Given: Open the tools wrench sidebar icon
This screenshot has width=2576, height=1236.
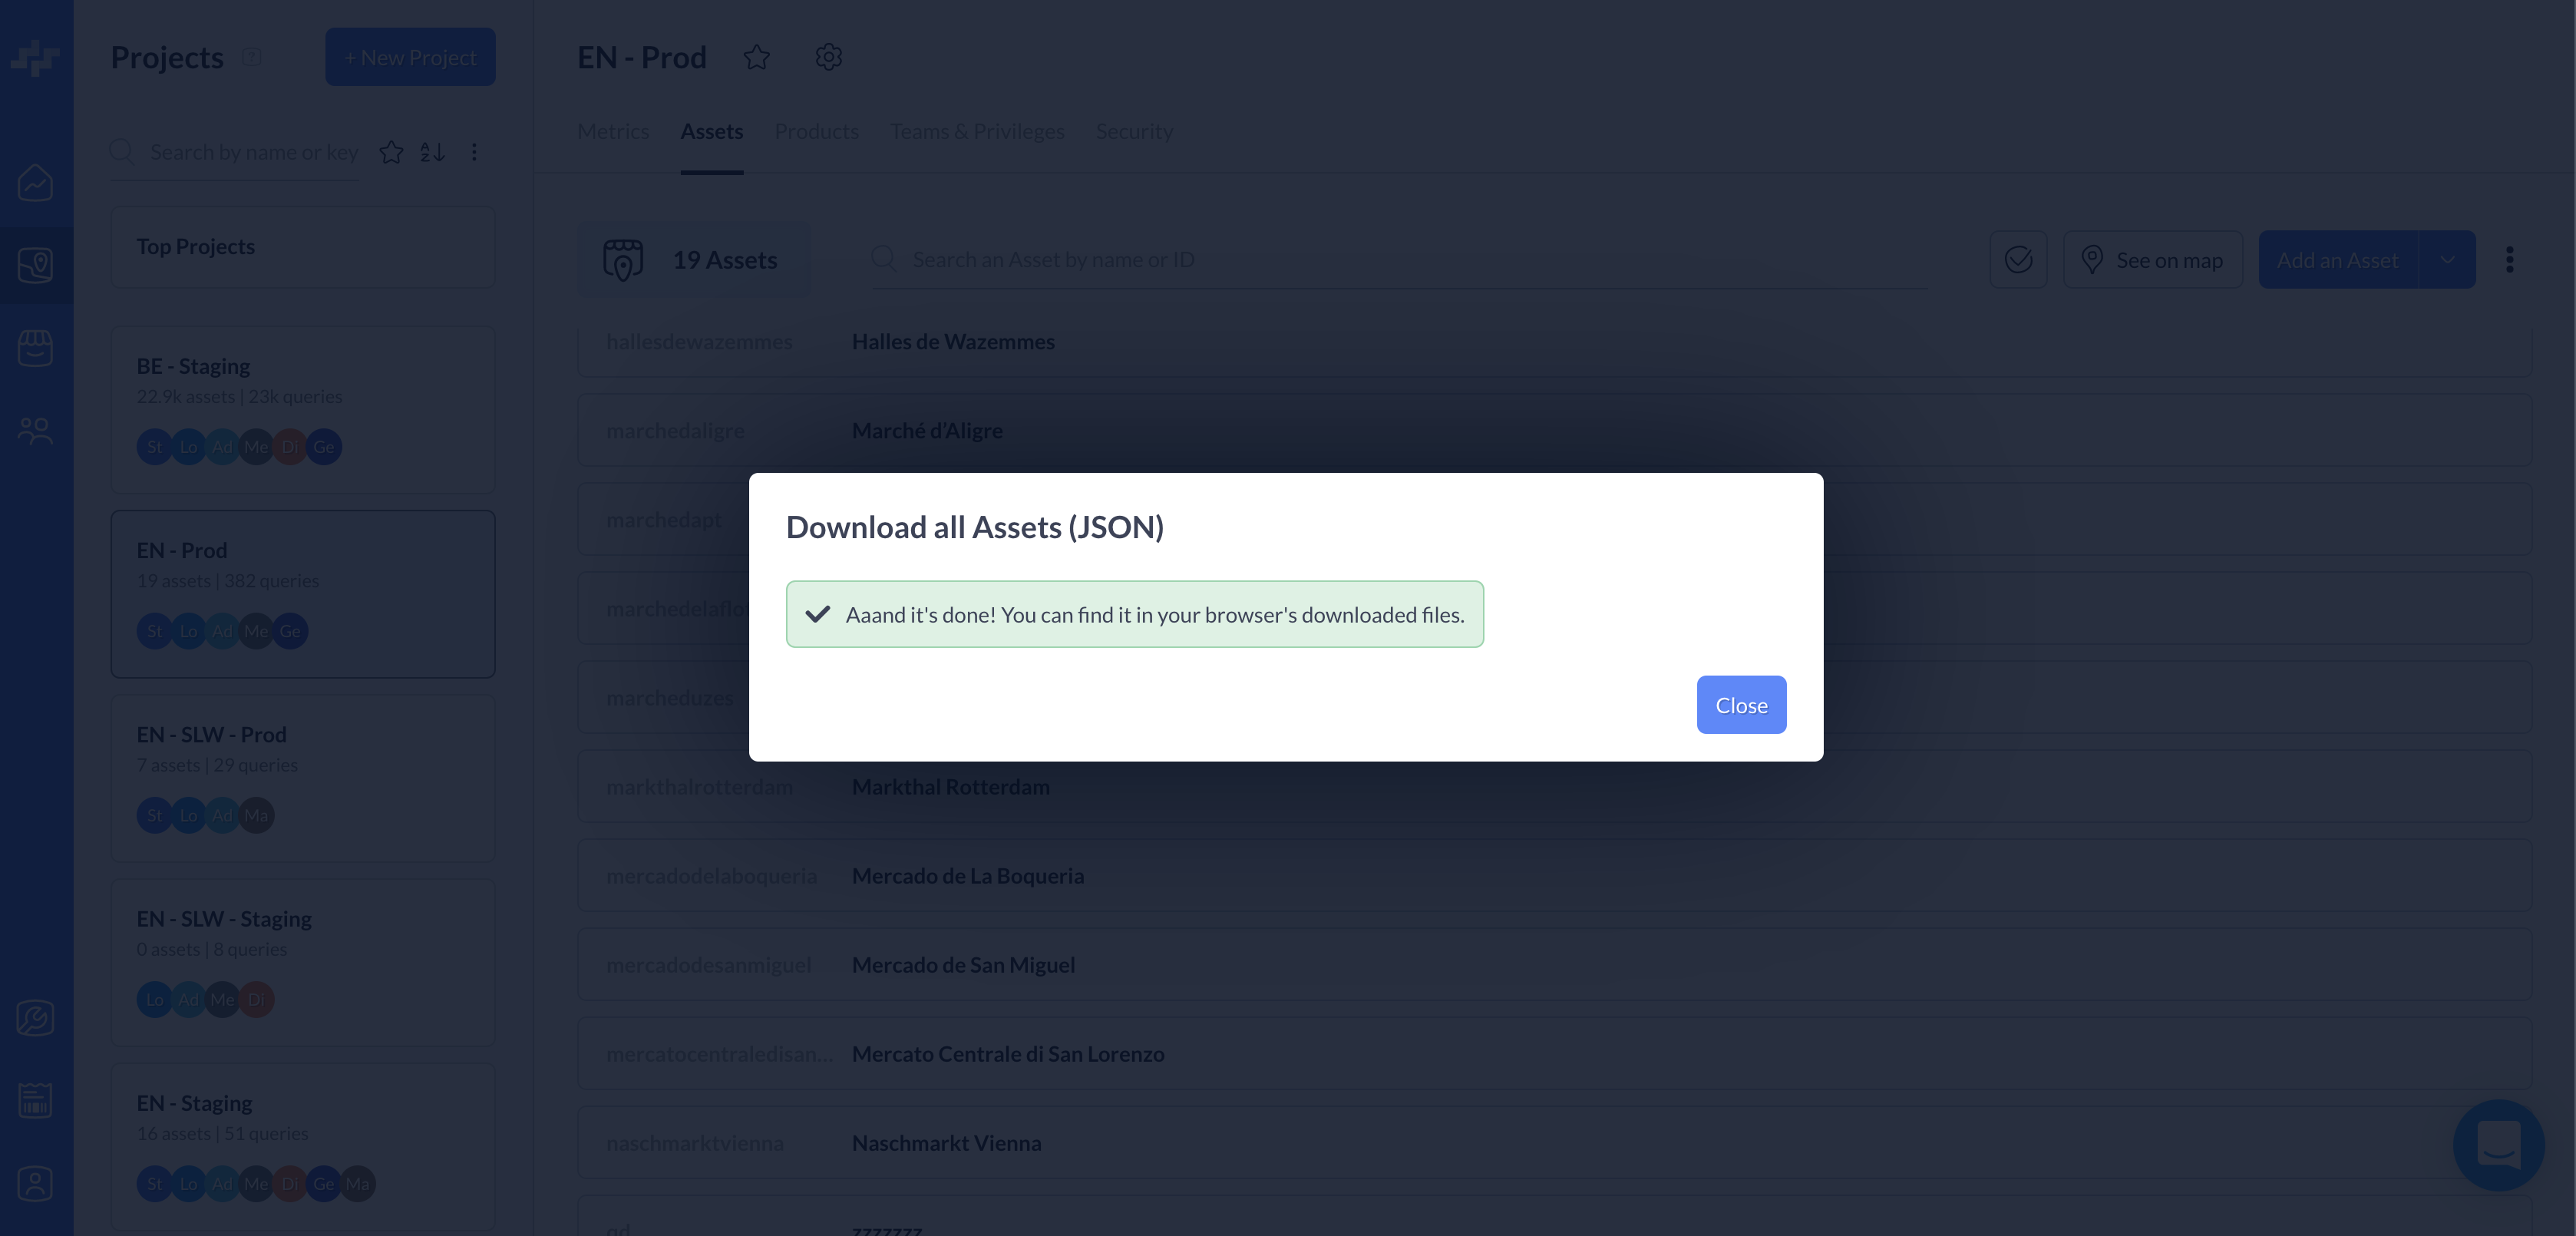Looking at the screenshot, I should pyautogui.click(x=36, y=1018).
